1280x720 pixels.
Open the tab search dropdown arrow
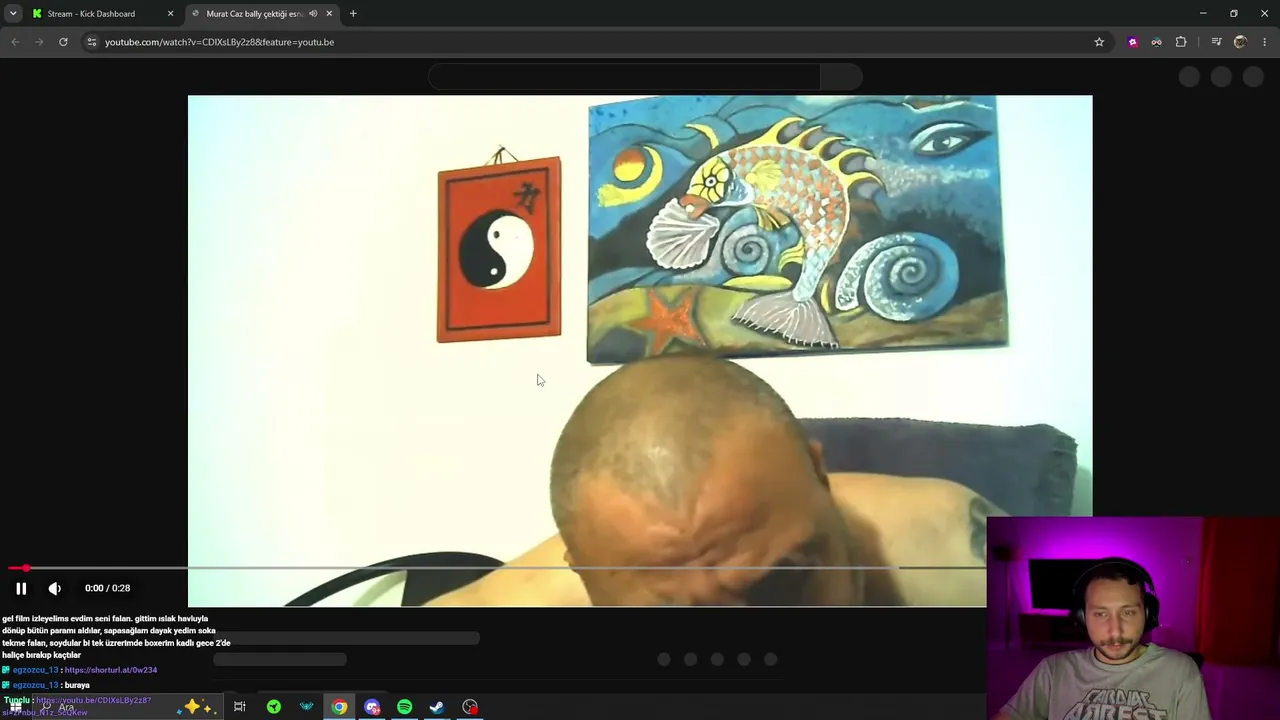pyautogui.click(x=14, y=13)
